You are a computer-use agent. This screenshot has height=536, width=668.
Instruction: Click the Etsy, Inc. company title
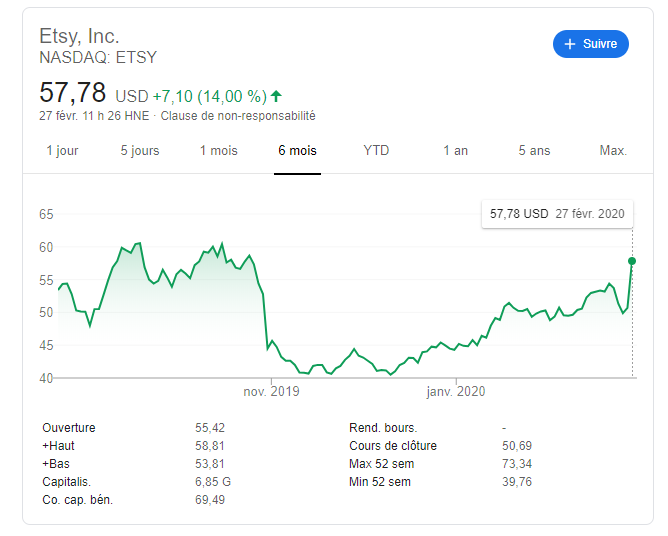(x=79, y=36)
